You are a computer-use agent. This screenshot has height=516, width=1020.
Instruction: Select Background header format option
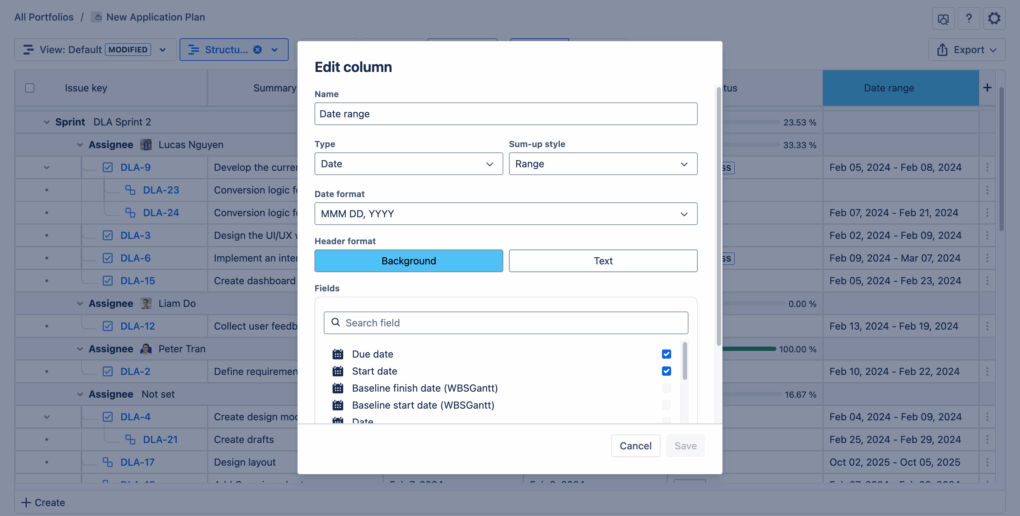tap(409, 261)
